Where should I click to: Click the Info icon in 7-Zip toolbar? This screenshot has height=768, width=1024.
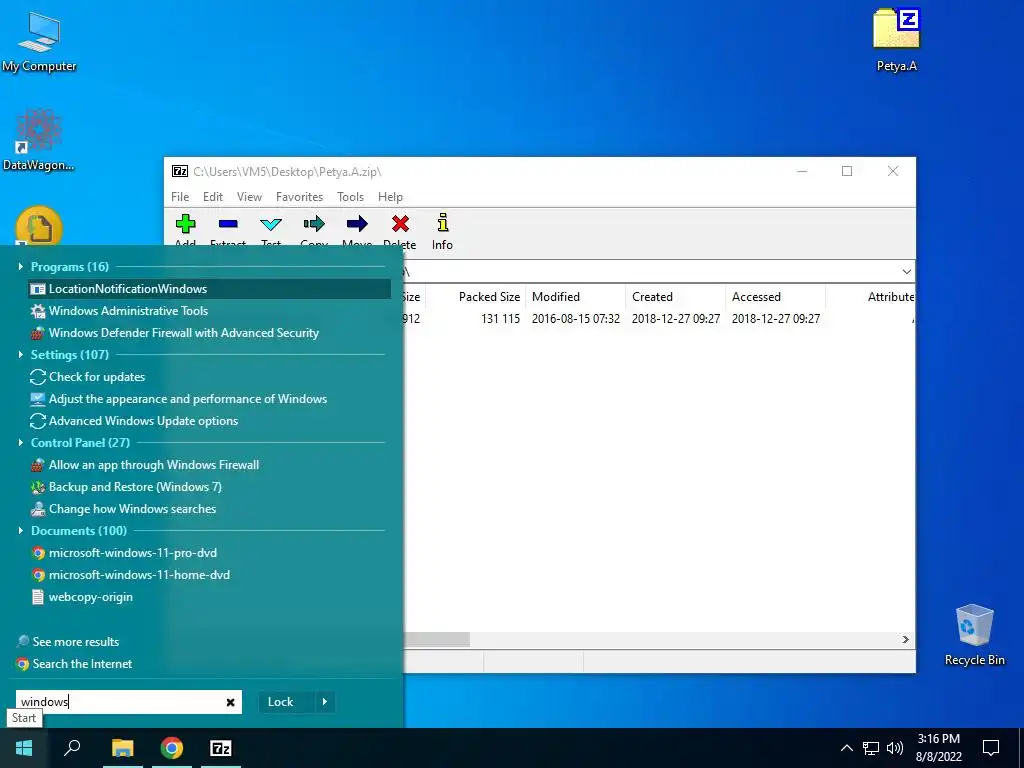tap(443, 223)
